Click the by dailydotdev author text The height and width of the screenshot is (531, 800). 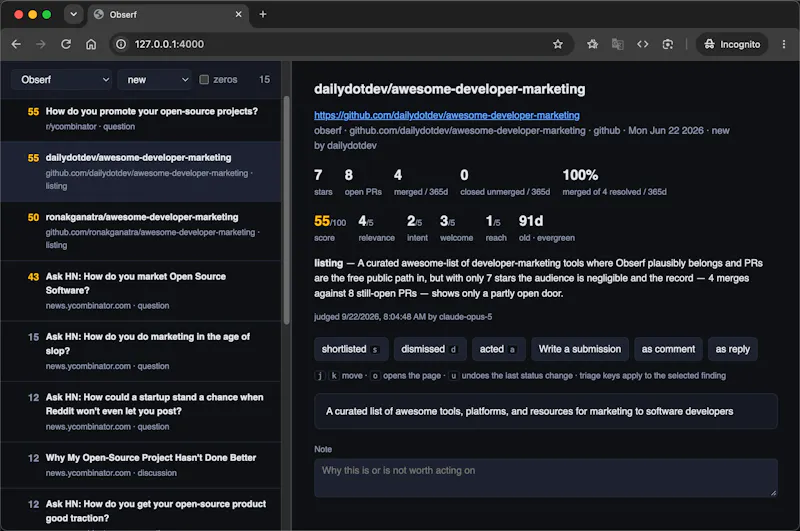pos(345,146)
